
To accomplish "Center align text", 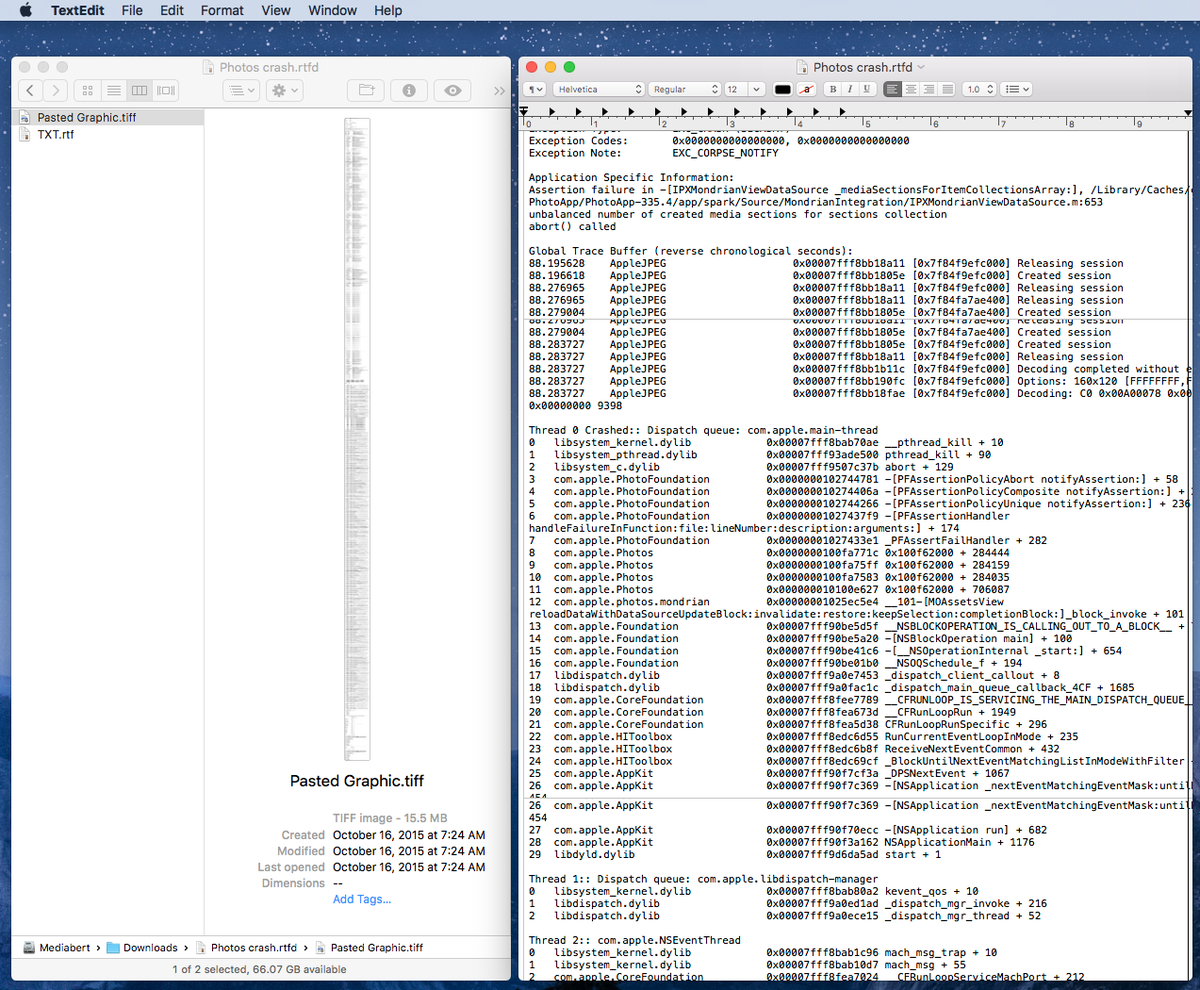I will point(910,89).
